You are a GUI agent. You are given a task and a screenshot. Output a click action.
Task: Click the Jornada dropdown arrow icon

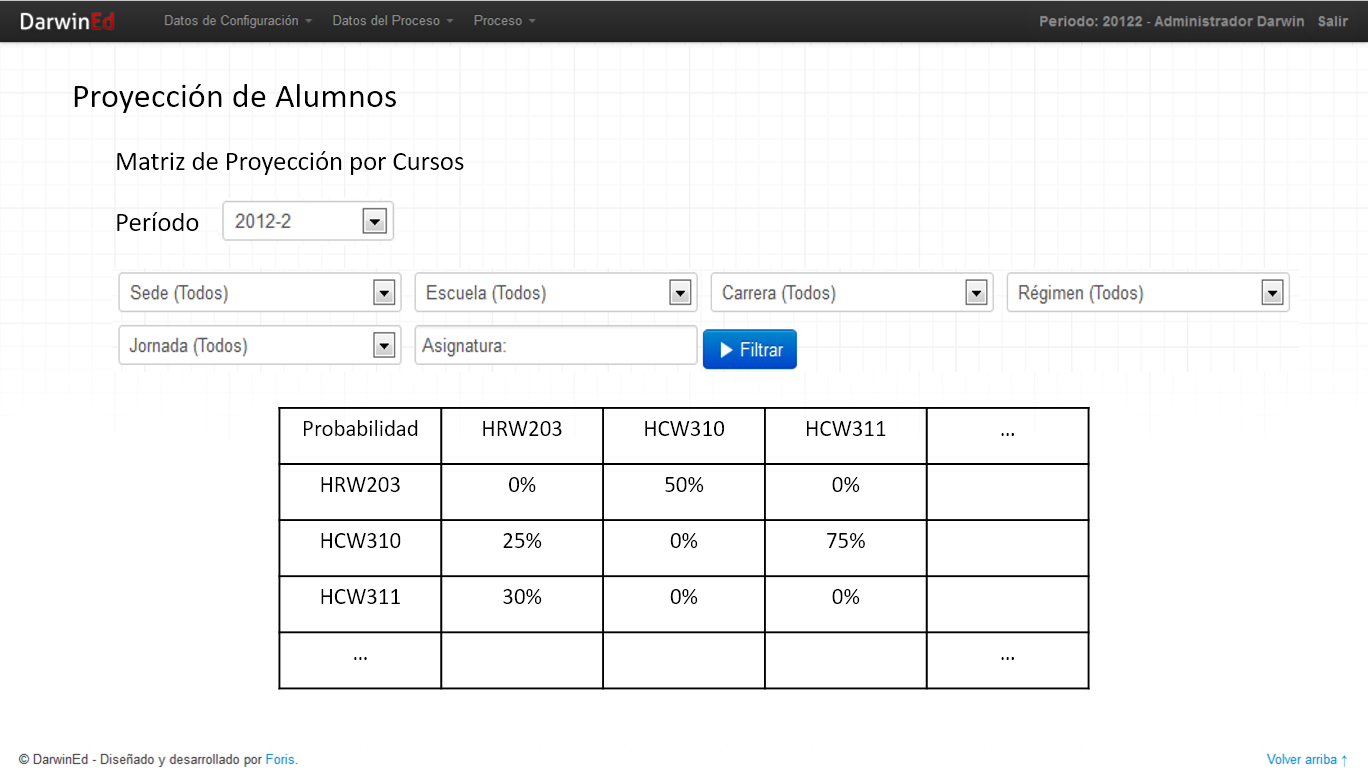pos(384,345)
